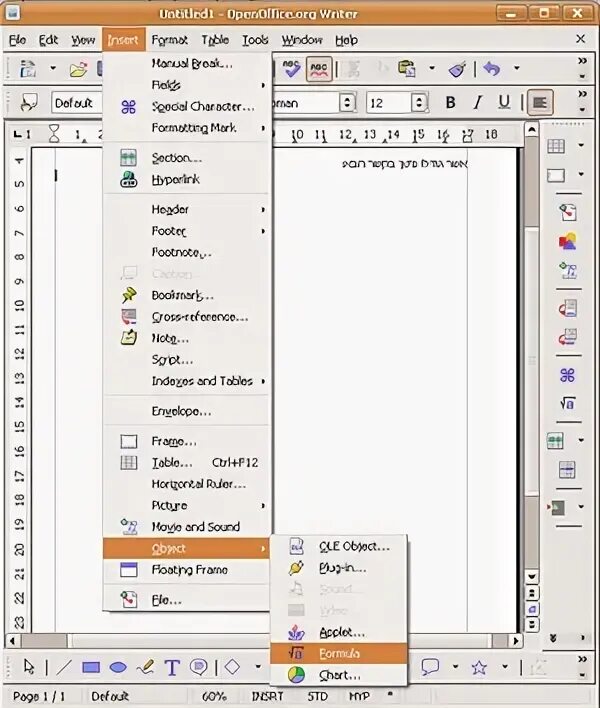
Task: Open the Help menu
Action: 346,40
